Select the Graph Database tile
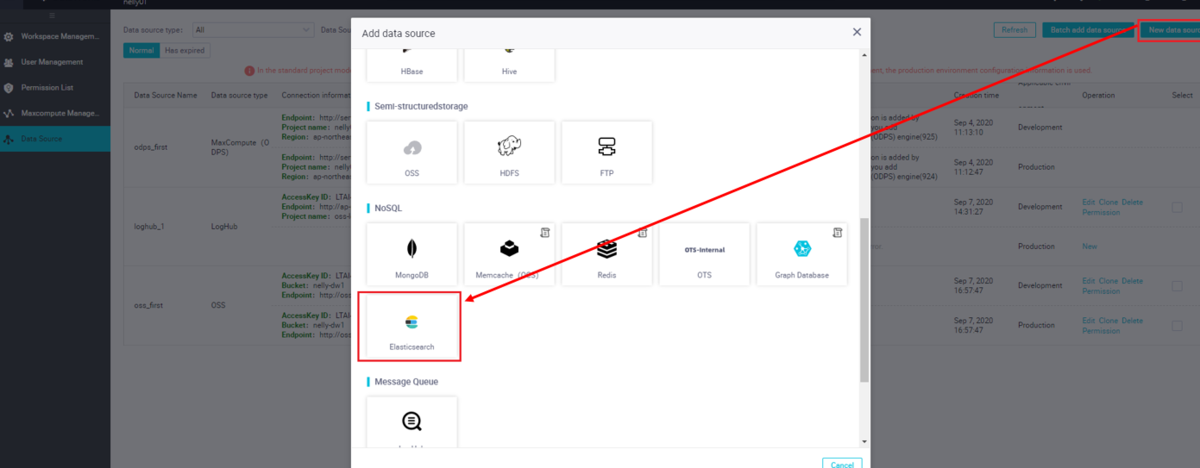This screenshot has height=468, width=1200. tap(801, 254)
